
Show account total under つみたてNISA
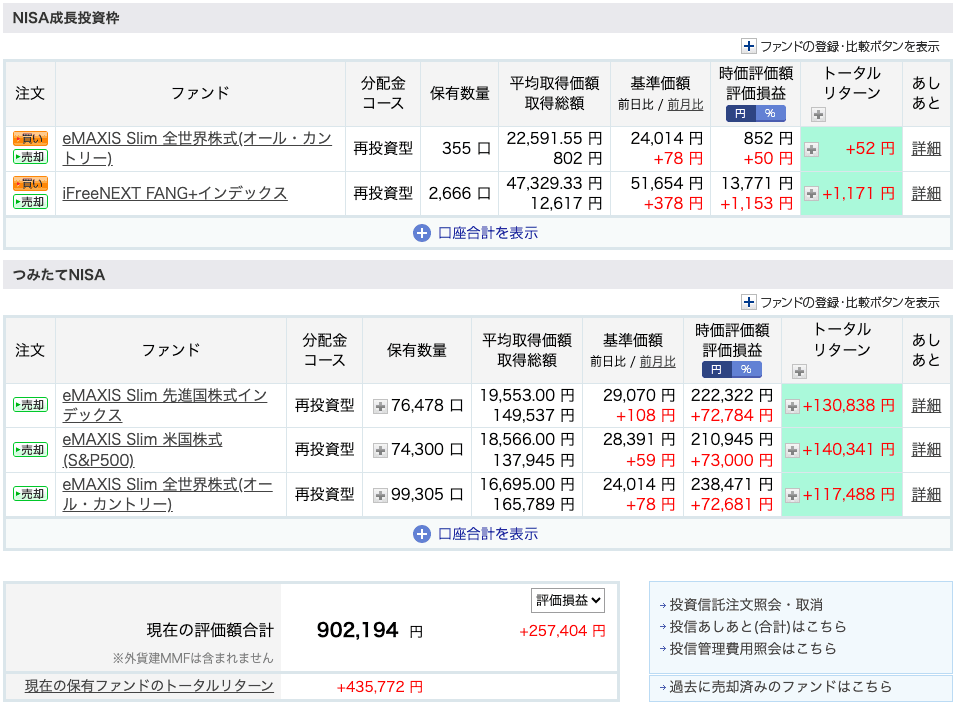coord(477,534)
